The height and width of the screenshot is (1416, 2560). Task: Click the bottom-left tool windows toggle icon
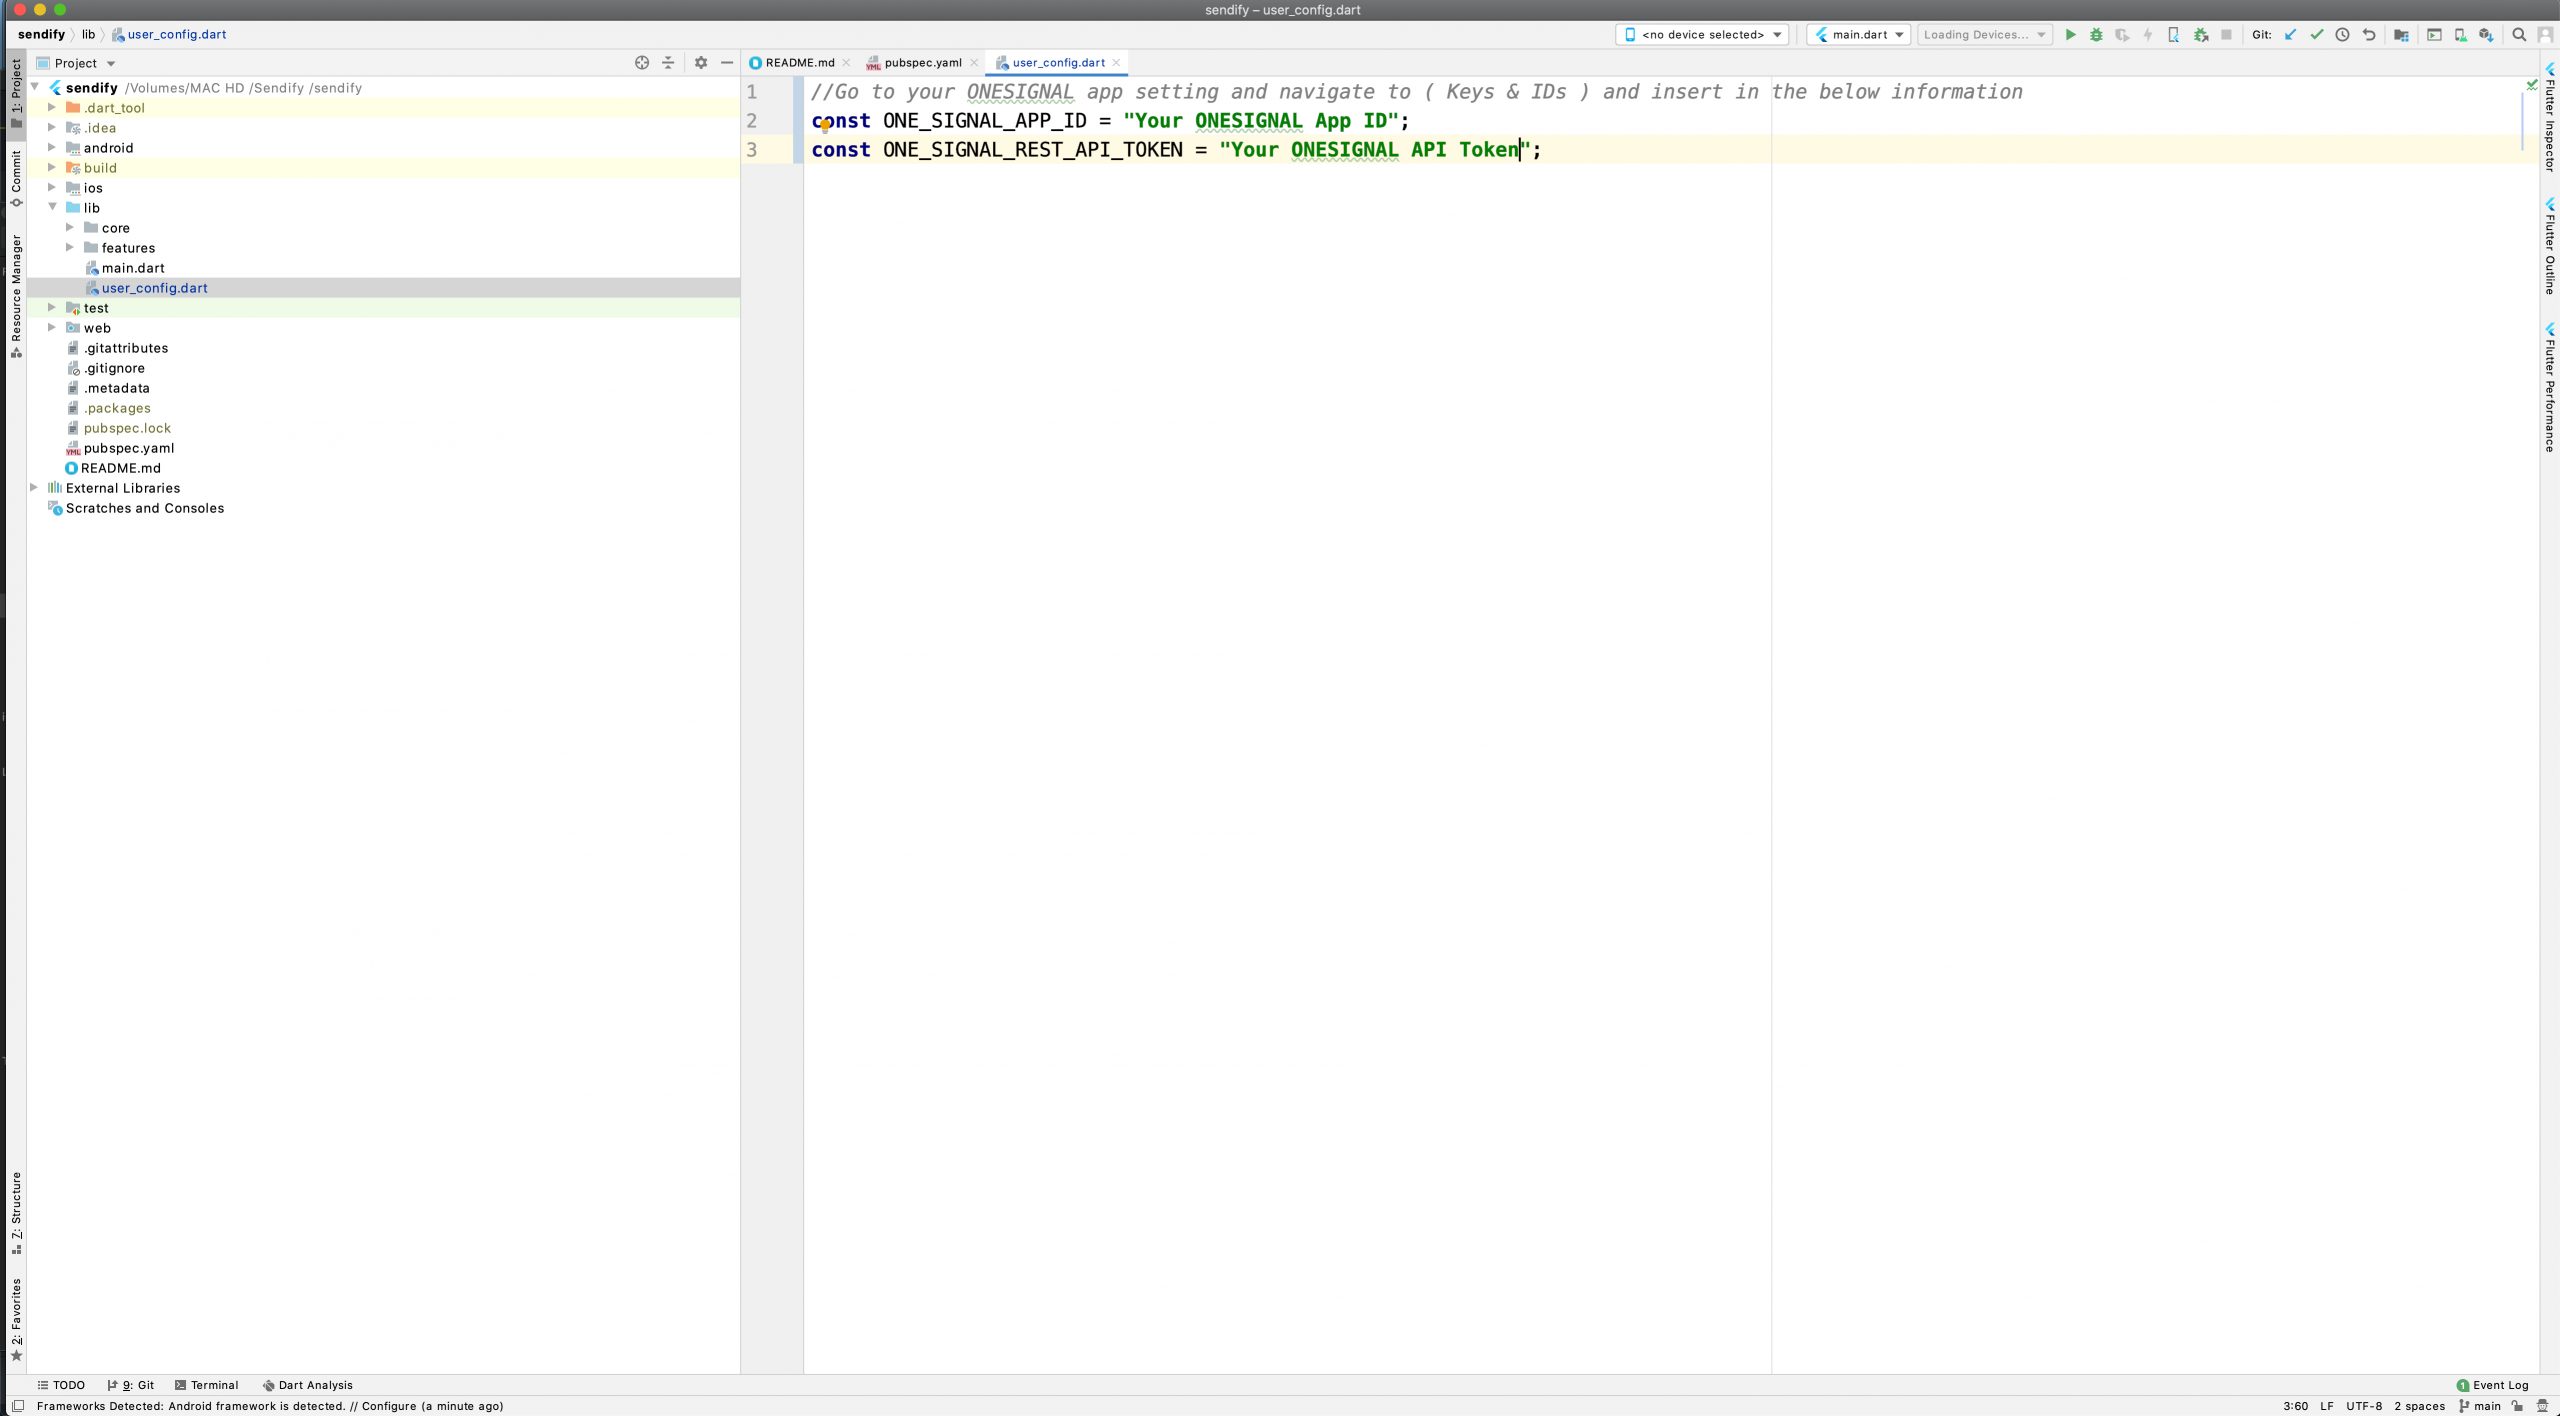pyautogui.click(x=17, y=1406)
